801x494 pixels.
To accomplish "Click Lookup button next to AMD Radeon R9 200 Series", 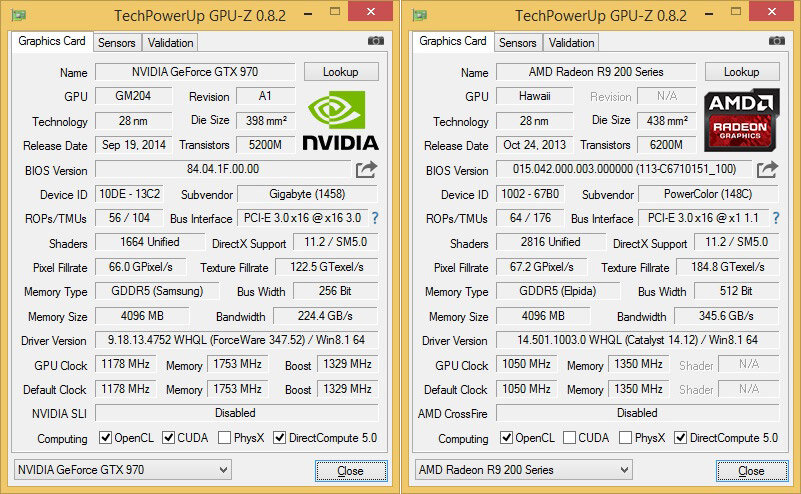I will pos(742,72).
